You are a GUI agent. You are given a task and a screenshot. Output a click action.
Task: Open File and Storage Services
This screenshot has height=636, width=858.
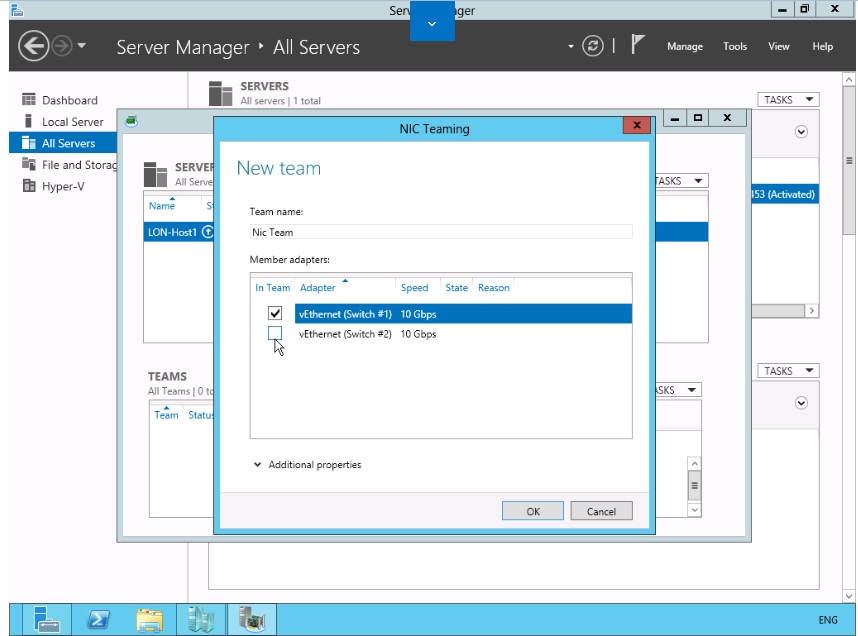(79, 165)
